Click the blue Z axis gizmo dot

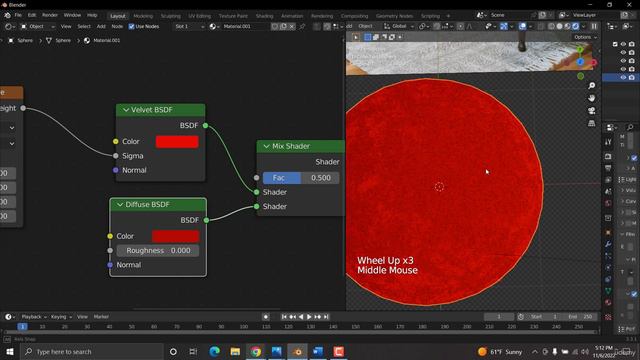coord(580,62)
